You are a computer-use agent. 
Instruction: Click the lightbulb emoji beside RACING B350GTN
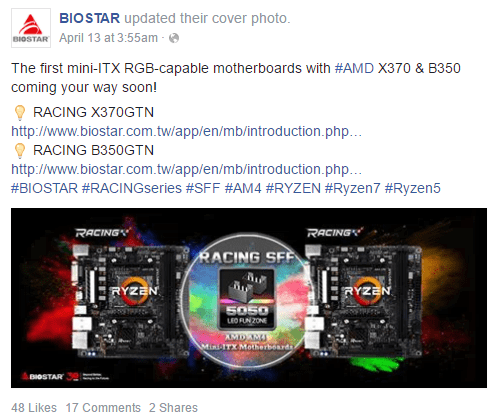[20, 151]
